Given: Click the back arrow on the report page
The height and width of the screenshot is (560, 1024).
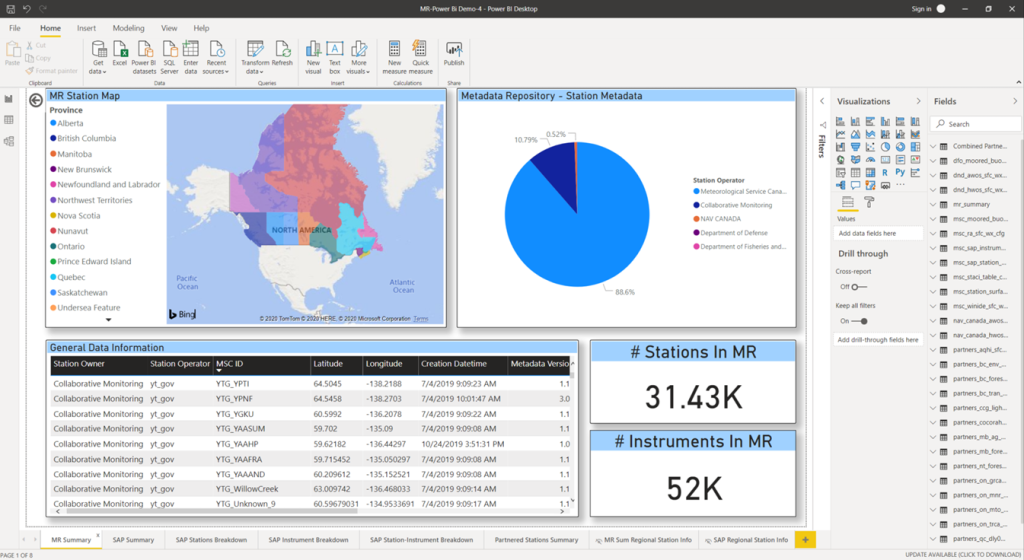Looking at the screenshot, I should coord(36,100).
